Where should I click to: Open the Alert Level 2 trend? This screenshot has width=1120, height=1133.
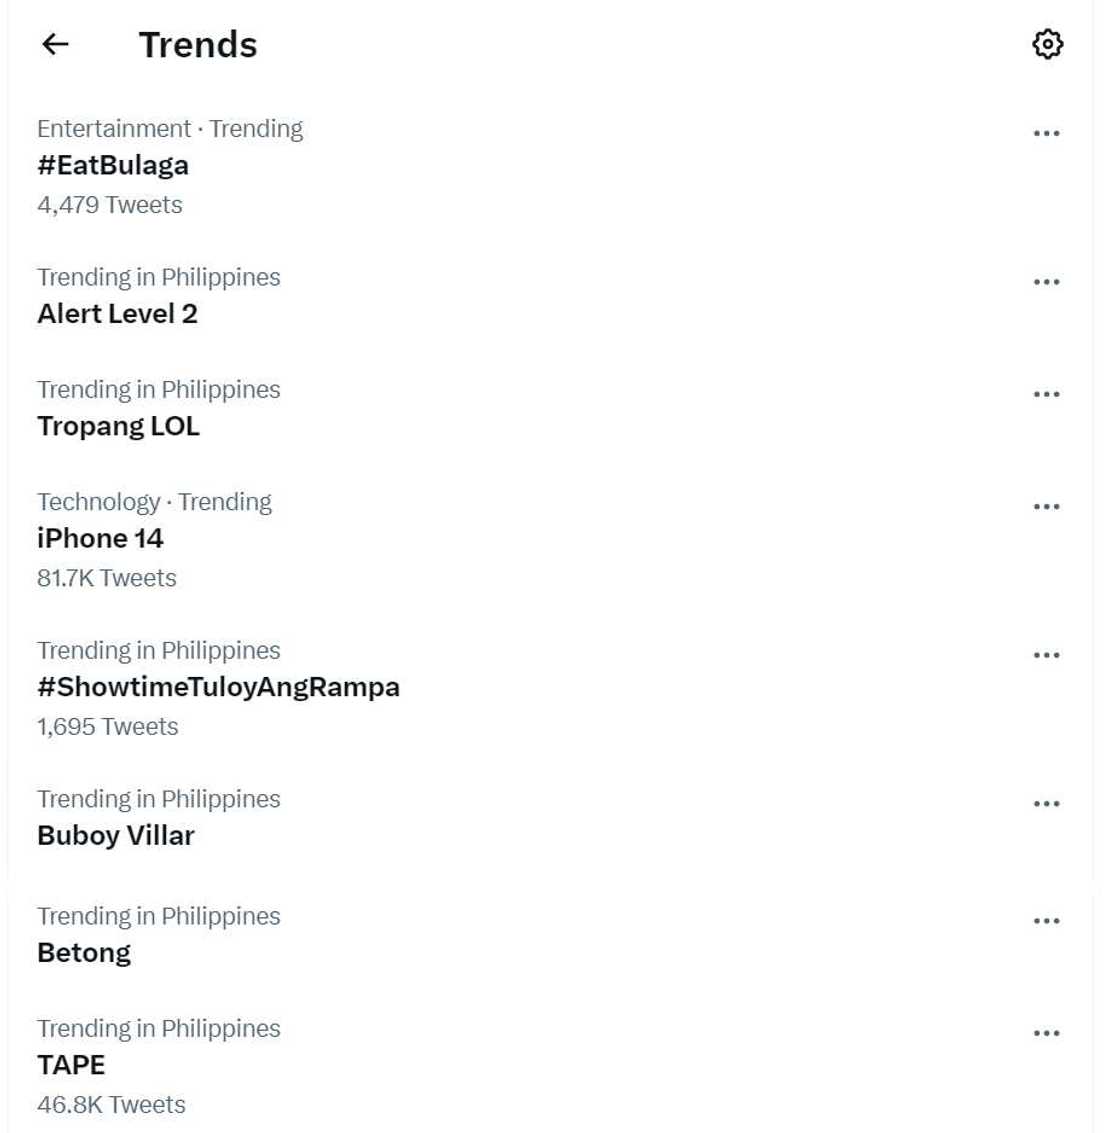pos(117,314)
